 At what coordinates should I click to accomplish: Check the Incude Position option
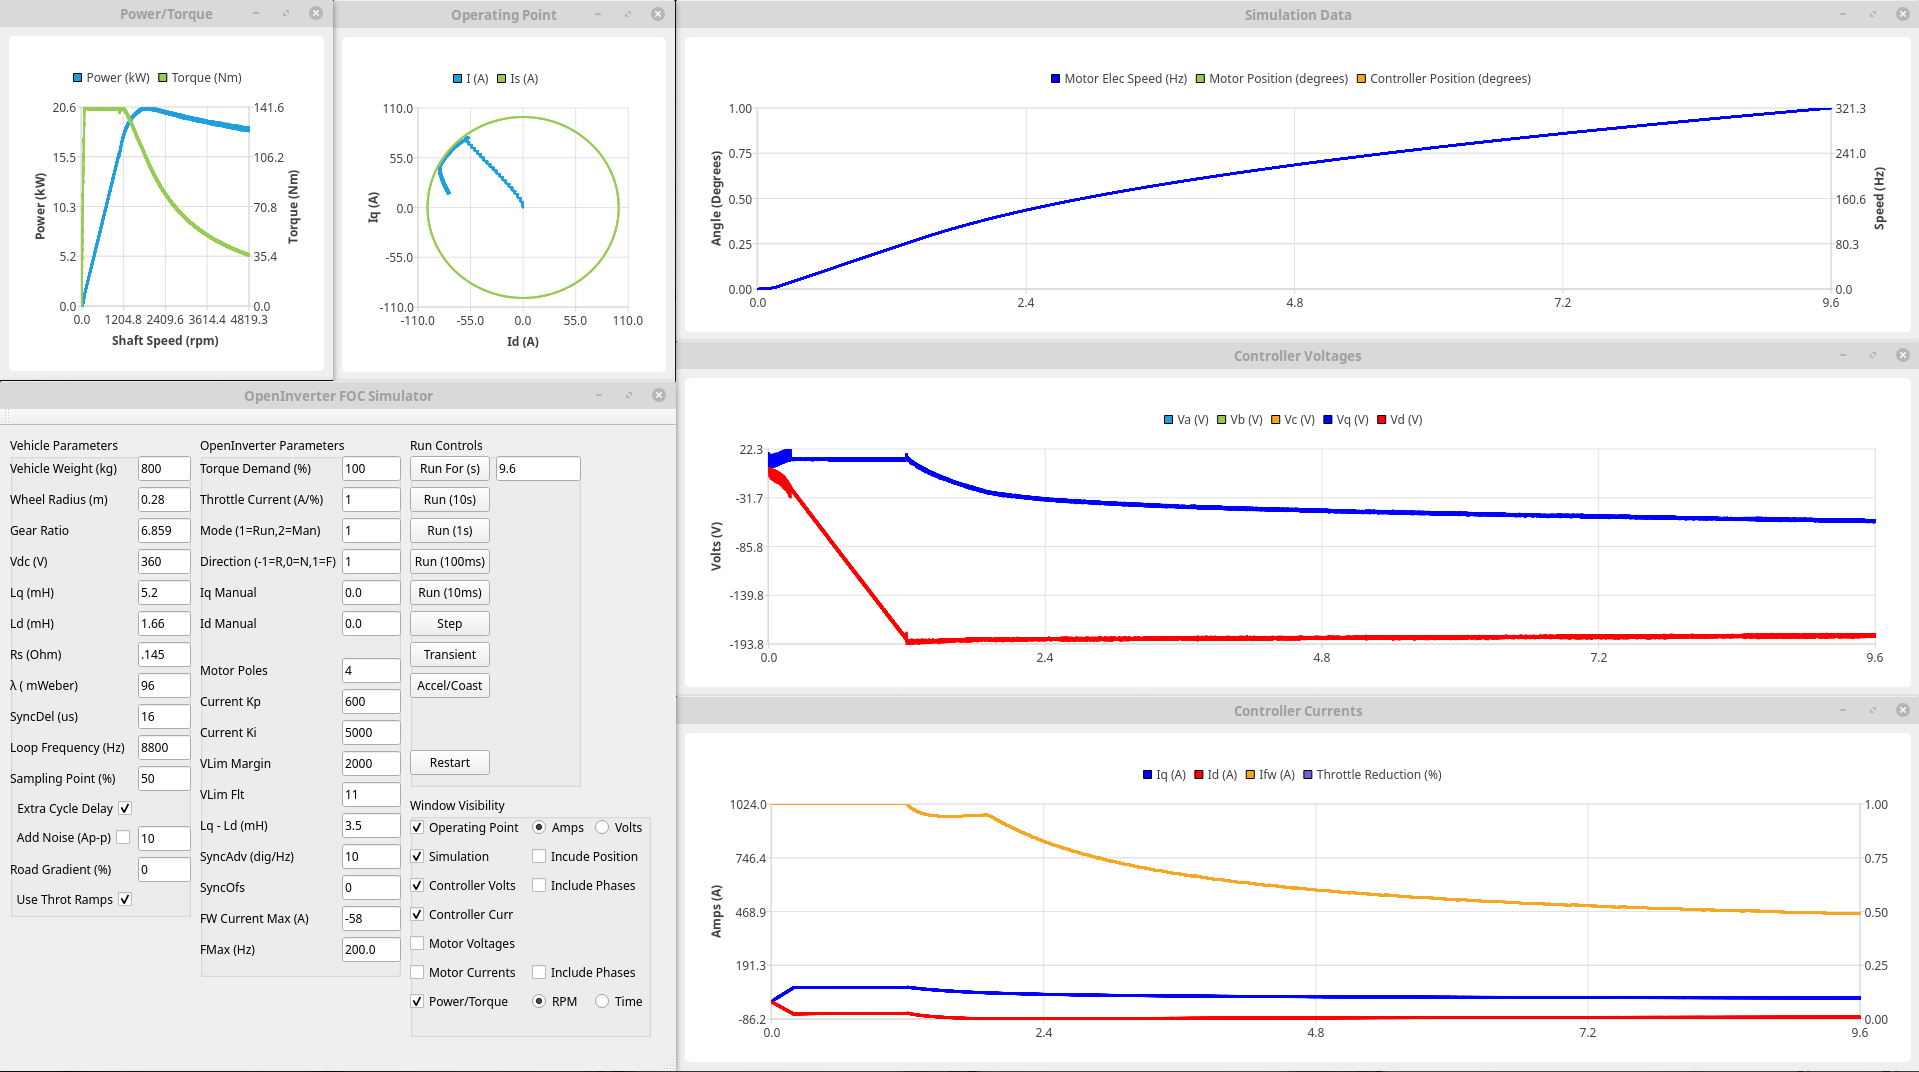point(539,856)
